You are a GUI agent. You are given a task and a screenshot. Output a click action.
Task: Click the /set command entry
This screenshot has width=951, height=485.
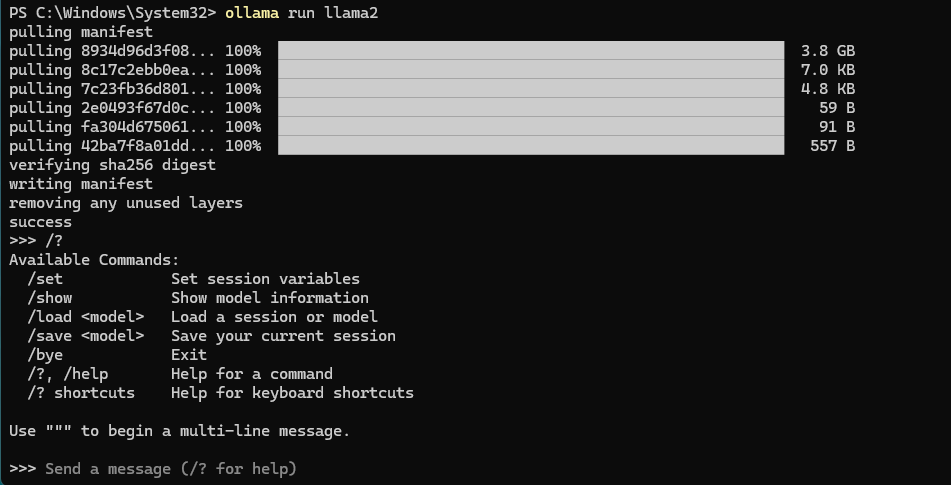click(45, 279)
